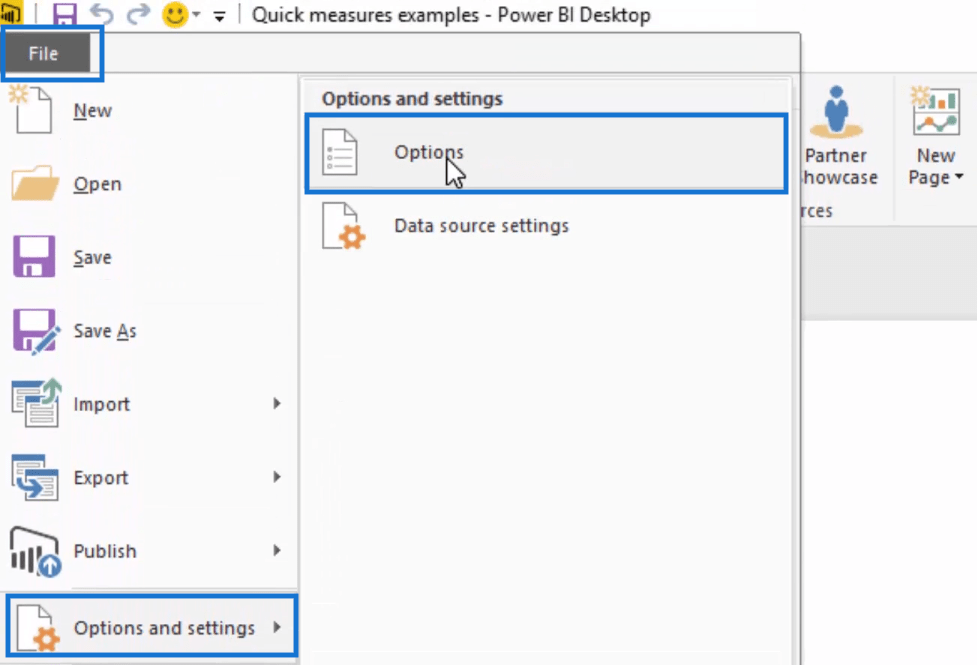Expand Options and settings submenu arrow
The image size is (977, 665).
point(277,627)
